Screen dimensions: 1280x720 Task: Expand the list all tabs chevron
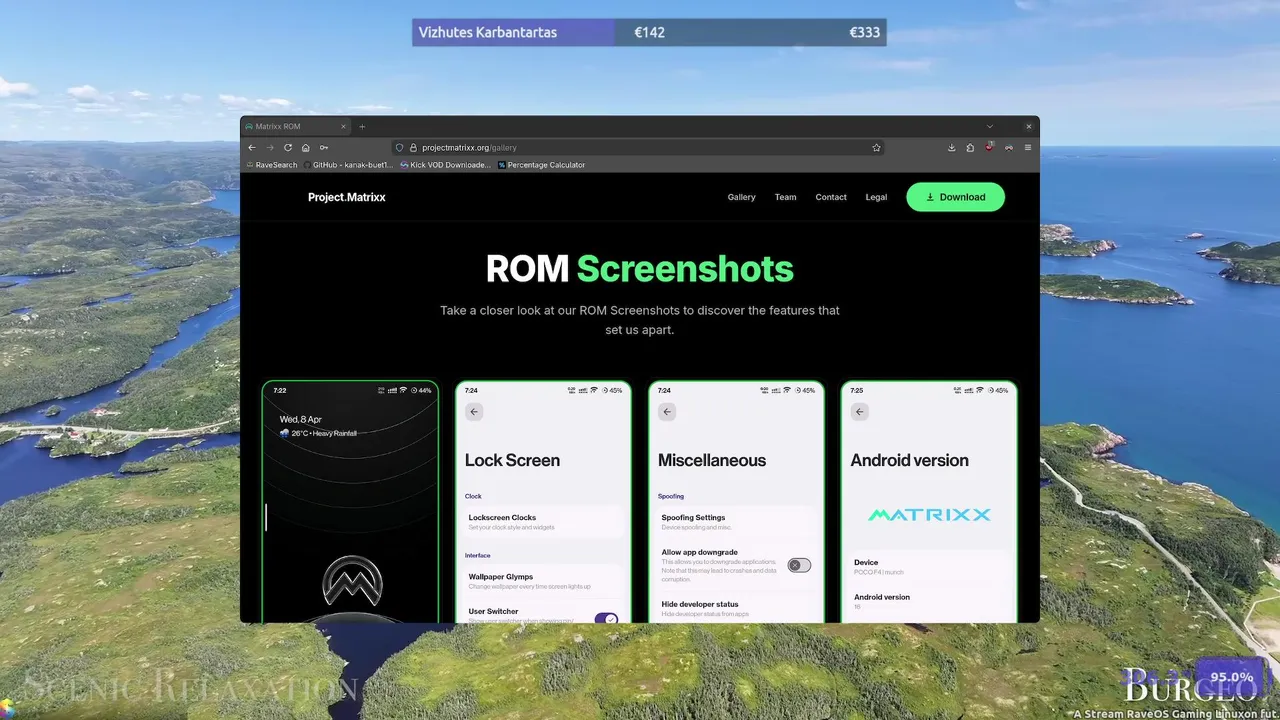tap(990, 127)
